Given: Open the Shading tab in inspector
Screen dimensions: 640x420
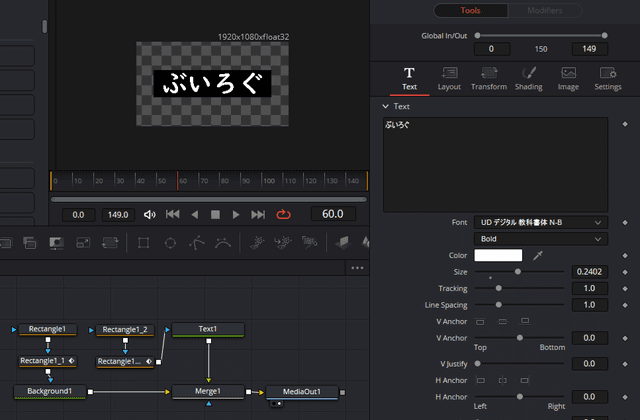Looking at the screenshot, I should 529,79.
